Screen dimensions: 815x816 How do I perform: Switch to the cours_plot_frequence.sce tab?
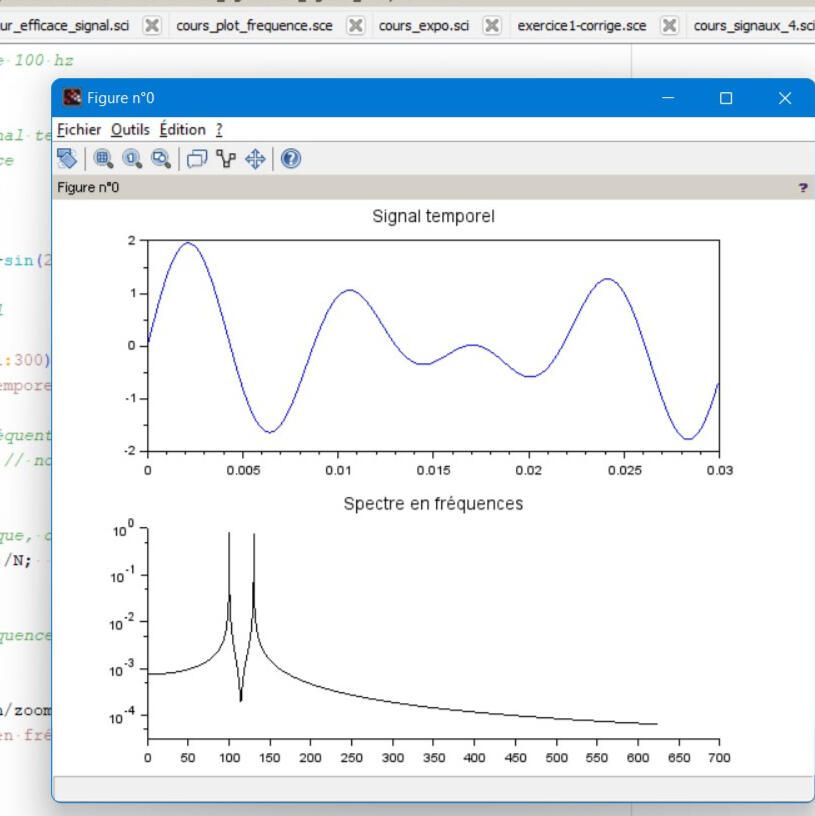[254, 26]
